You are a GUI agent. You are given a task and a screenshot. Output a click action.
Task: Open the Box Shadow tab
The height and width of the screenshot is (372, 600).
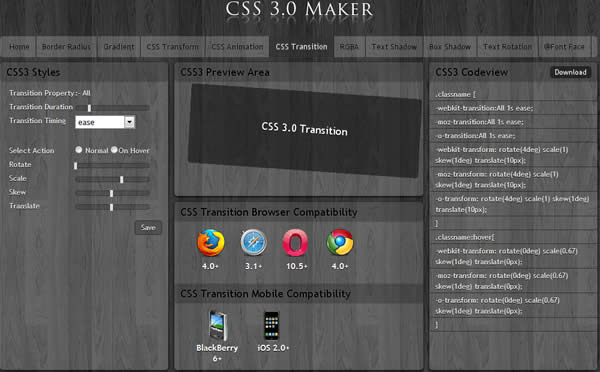point(450,47)
